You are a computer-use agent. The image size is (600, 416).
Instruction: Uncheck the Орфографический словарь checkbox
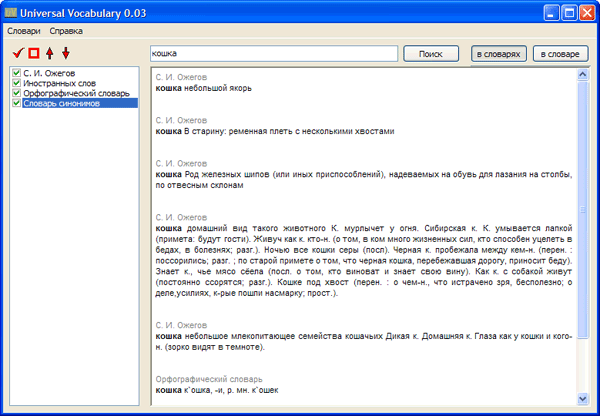pos(16,93)
